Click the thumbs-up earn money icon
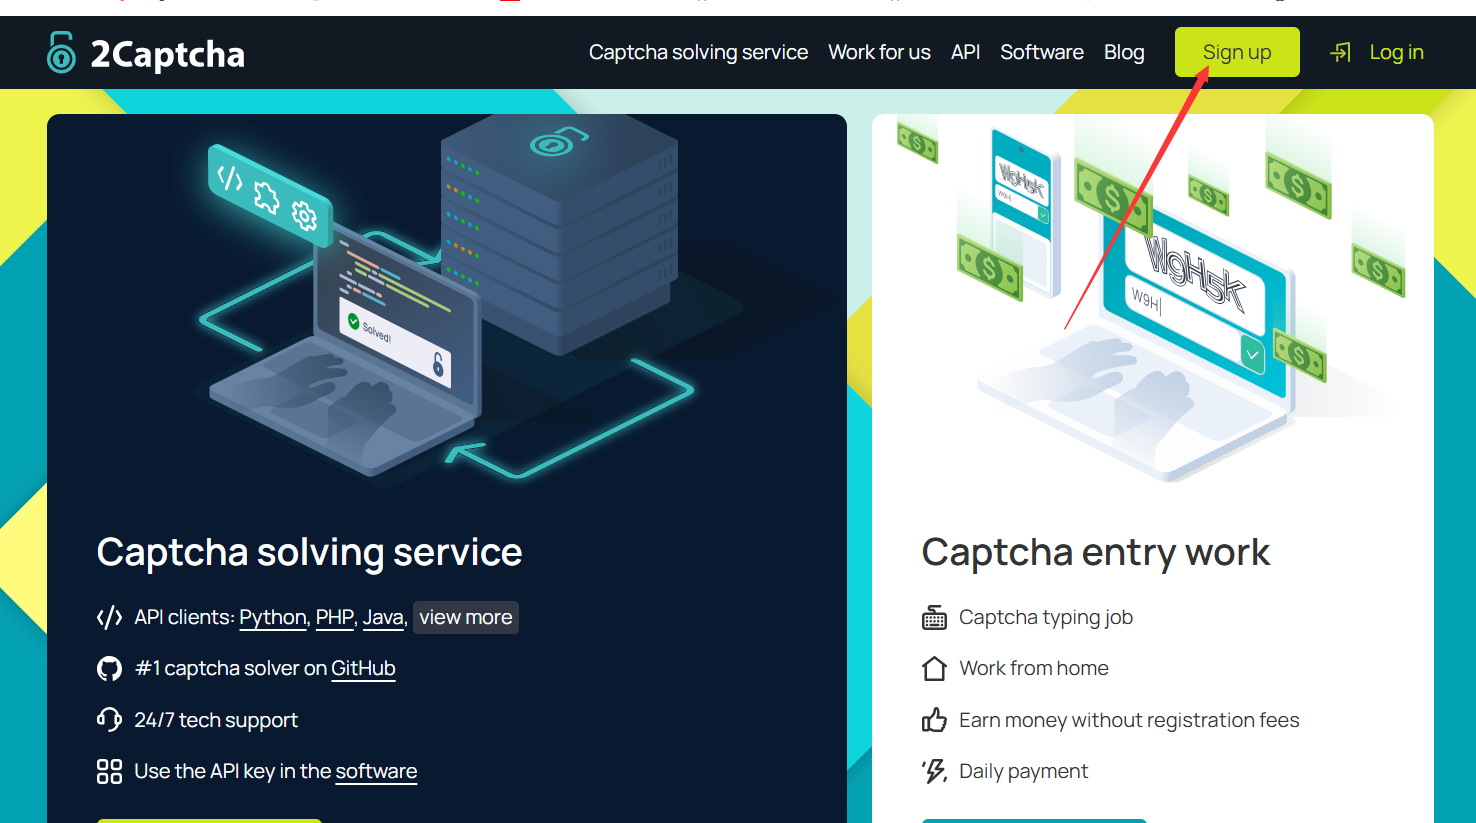Image resolution: width=1476 pixels, height=823 pixels. click(x=934, y=720)
